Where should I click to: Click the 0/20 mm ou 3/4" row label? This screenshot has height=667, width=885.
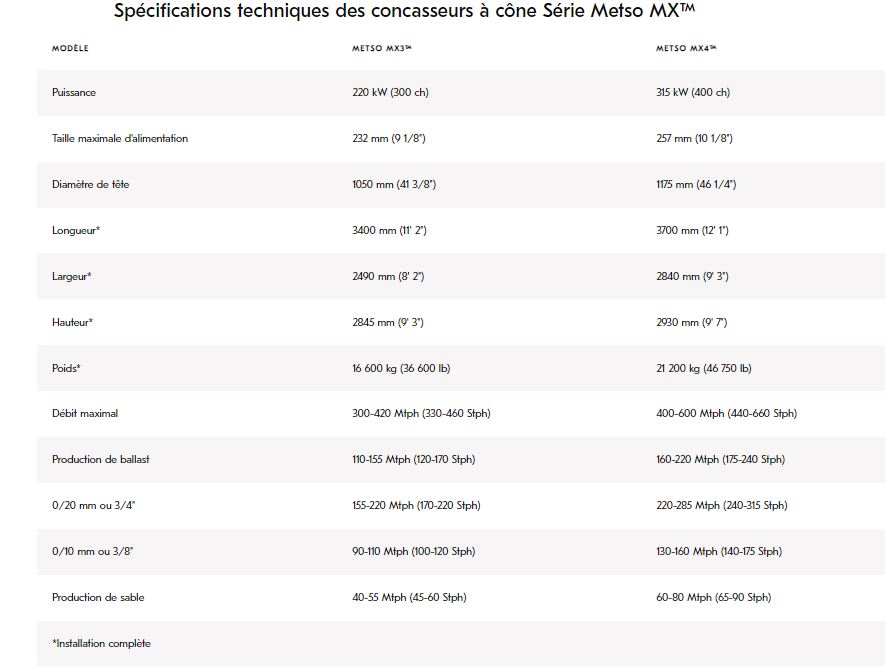coord(93,506)
